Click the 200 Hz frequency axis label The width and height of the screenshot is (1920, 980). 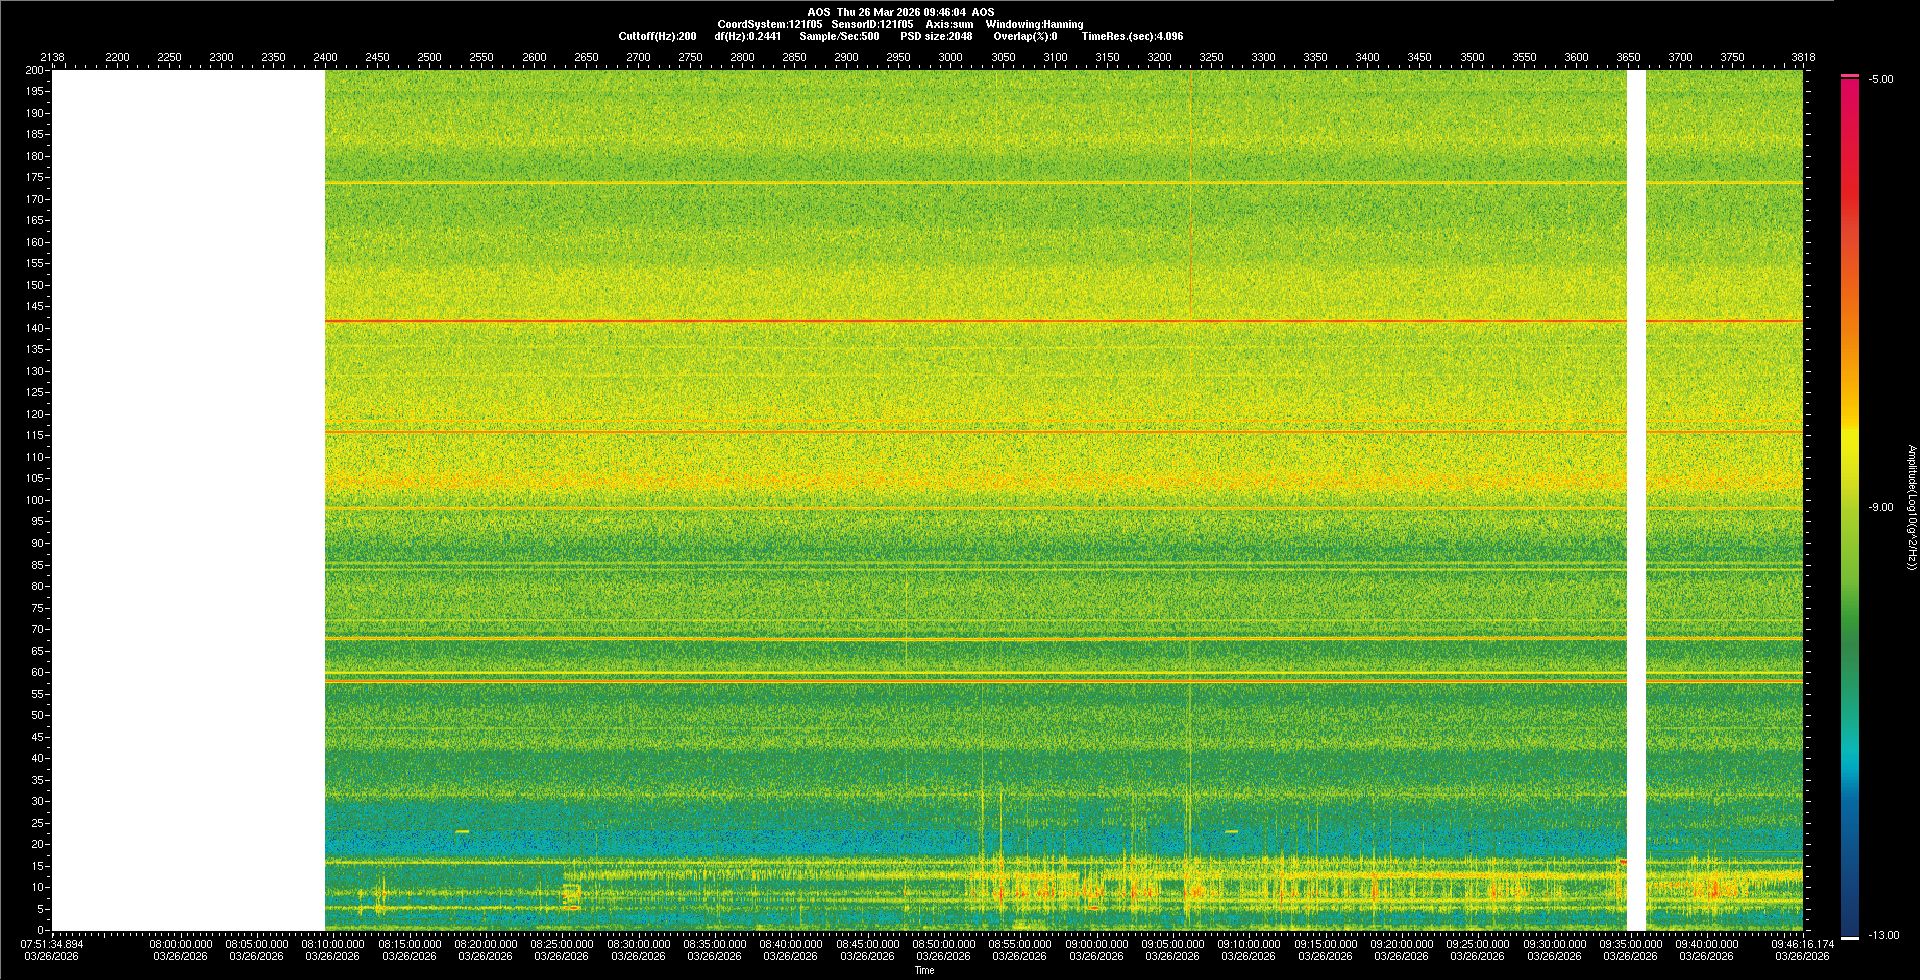point(34,70)
